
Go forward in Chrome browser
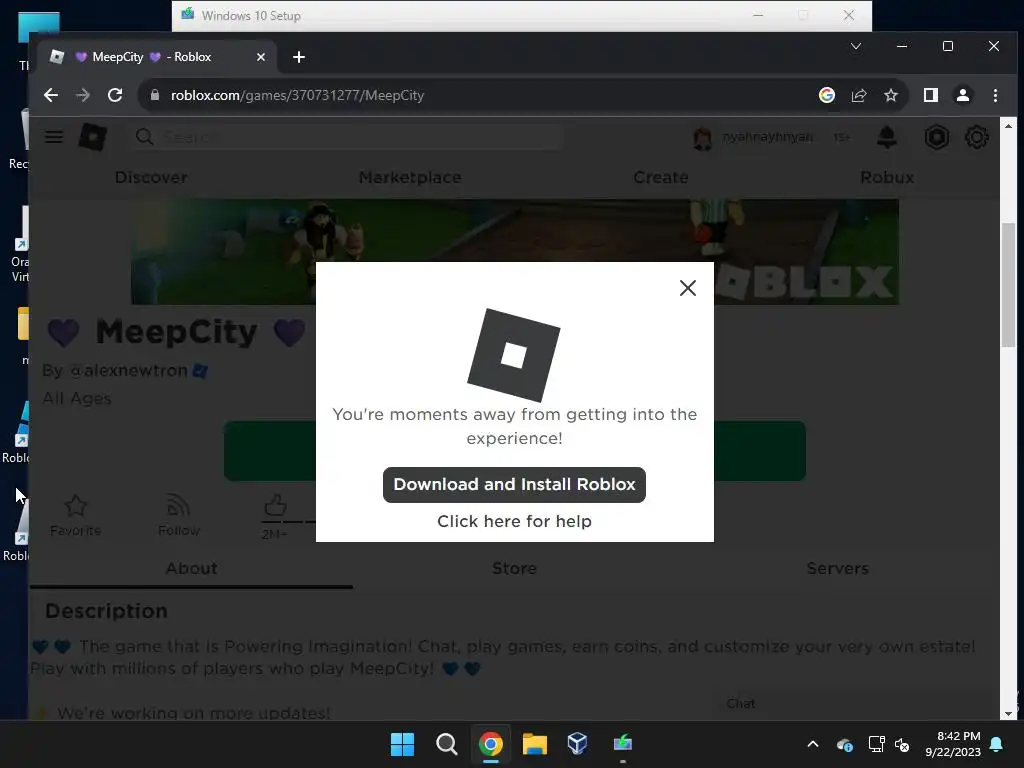pos(83,95)
